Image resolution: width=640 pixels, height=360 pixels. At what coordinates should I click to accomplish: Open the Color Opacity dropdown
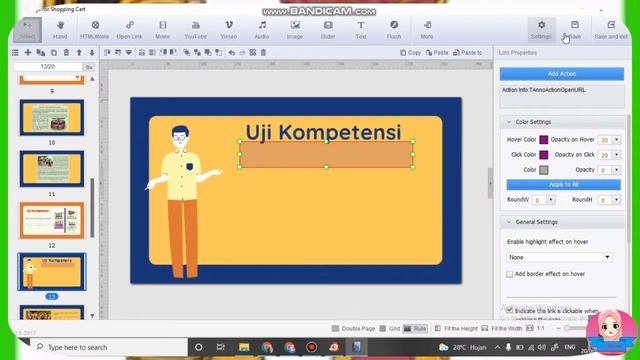616,170
